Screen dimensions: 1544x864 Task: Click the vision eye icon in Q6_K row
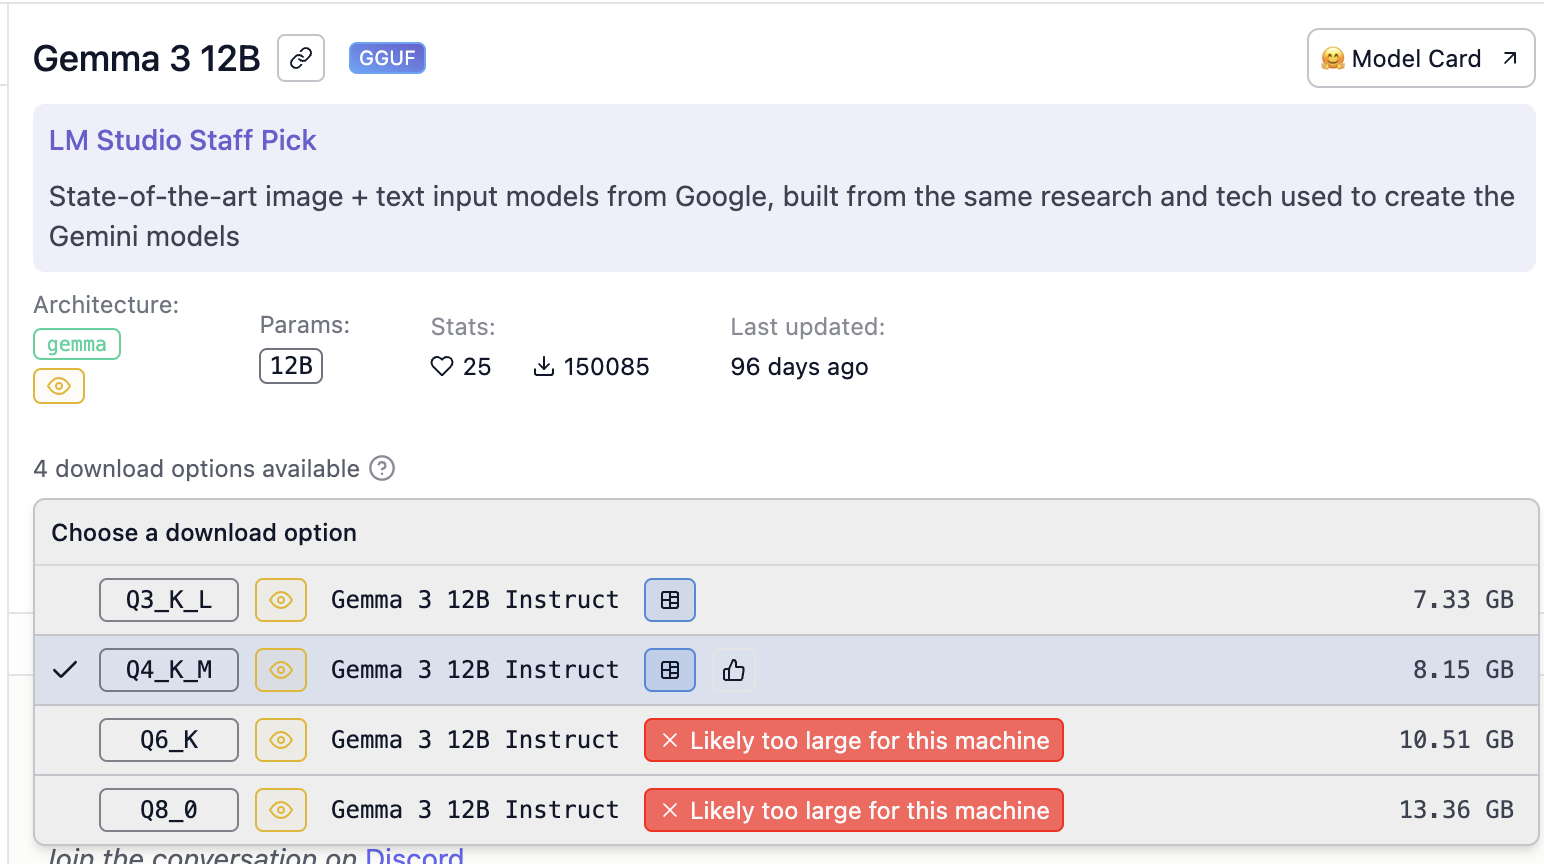pyautogui.click(x=281, y=740)
